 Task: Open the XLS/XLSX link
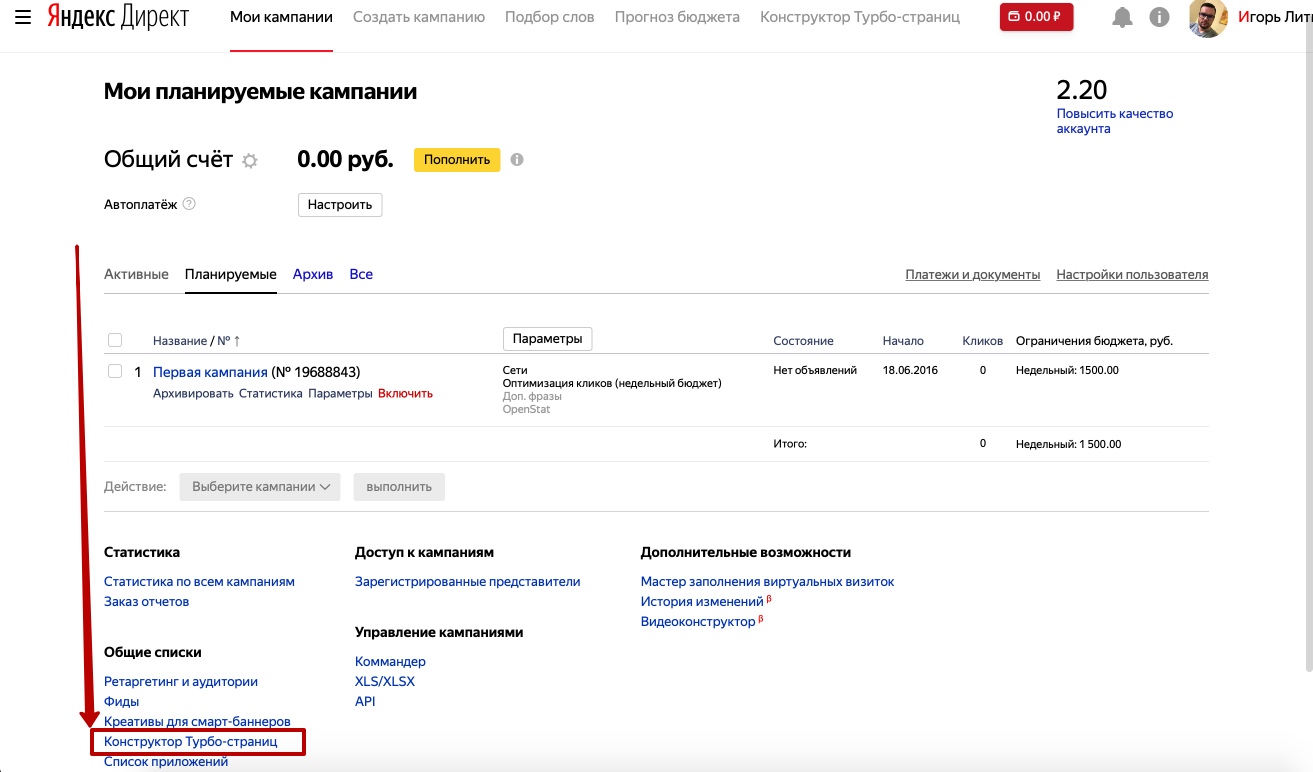[x=385, y=681]
